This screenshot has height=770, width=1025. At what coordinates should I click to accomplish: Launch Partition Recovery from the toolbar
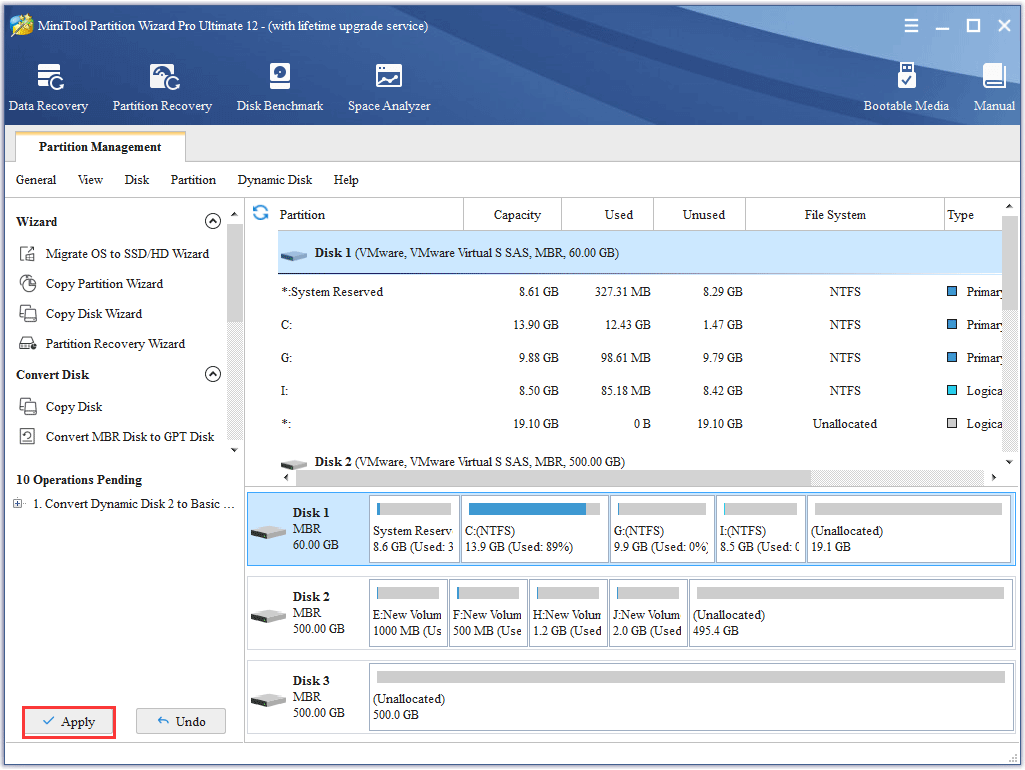[x=162, y=87]
